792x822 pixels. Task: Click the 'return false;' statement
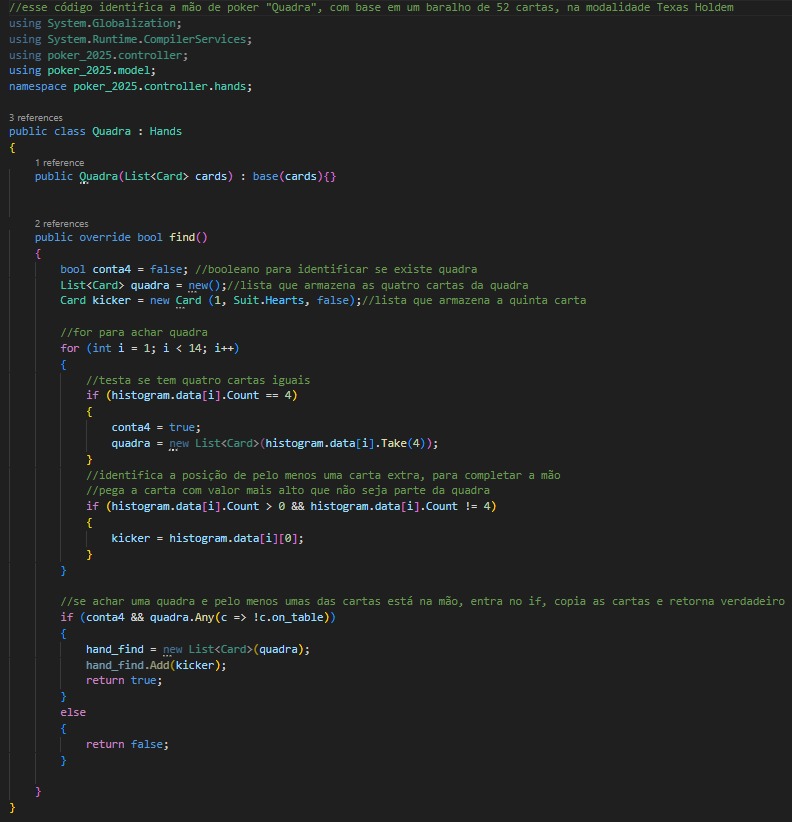coord(127,744)
